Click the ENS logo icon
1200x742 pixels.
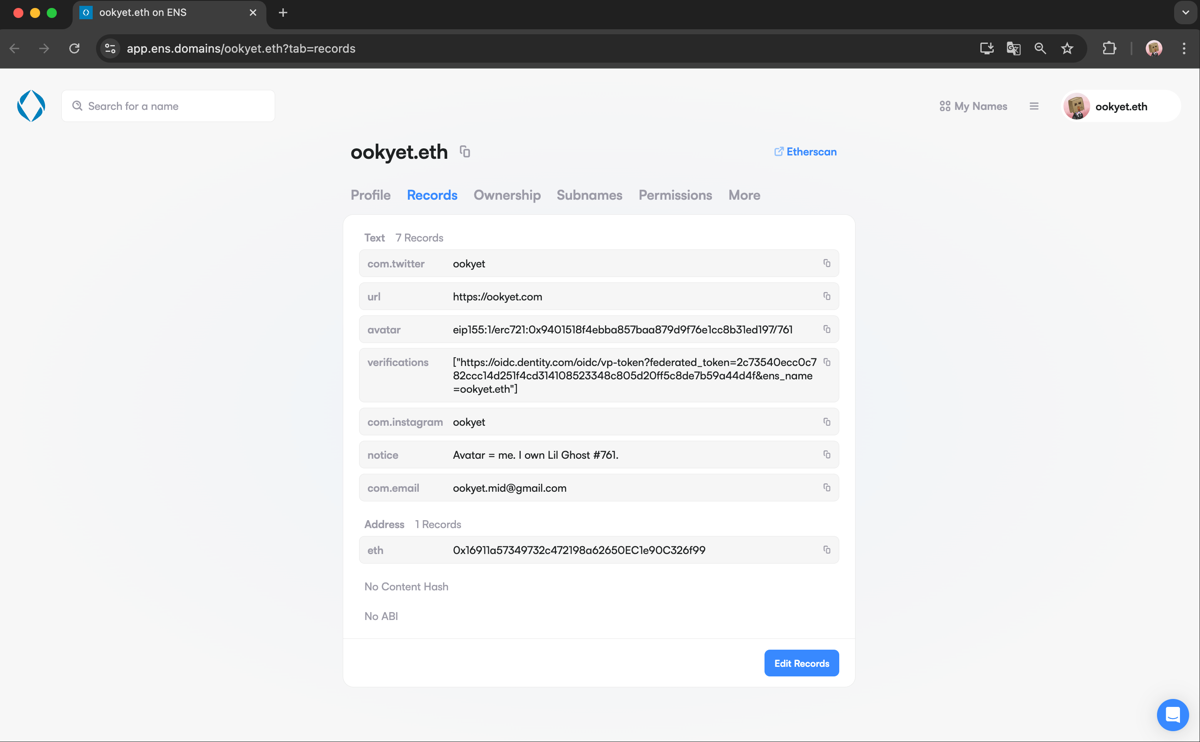click(x=31, y=106)
